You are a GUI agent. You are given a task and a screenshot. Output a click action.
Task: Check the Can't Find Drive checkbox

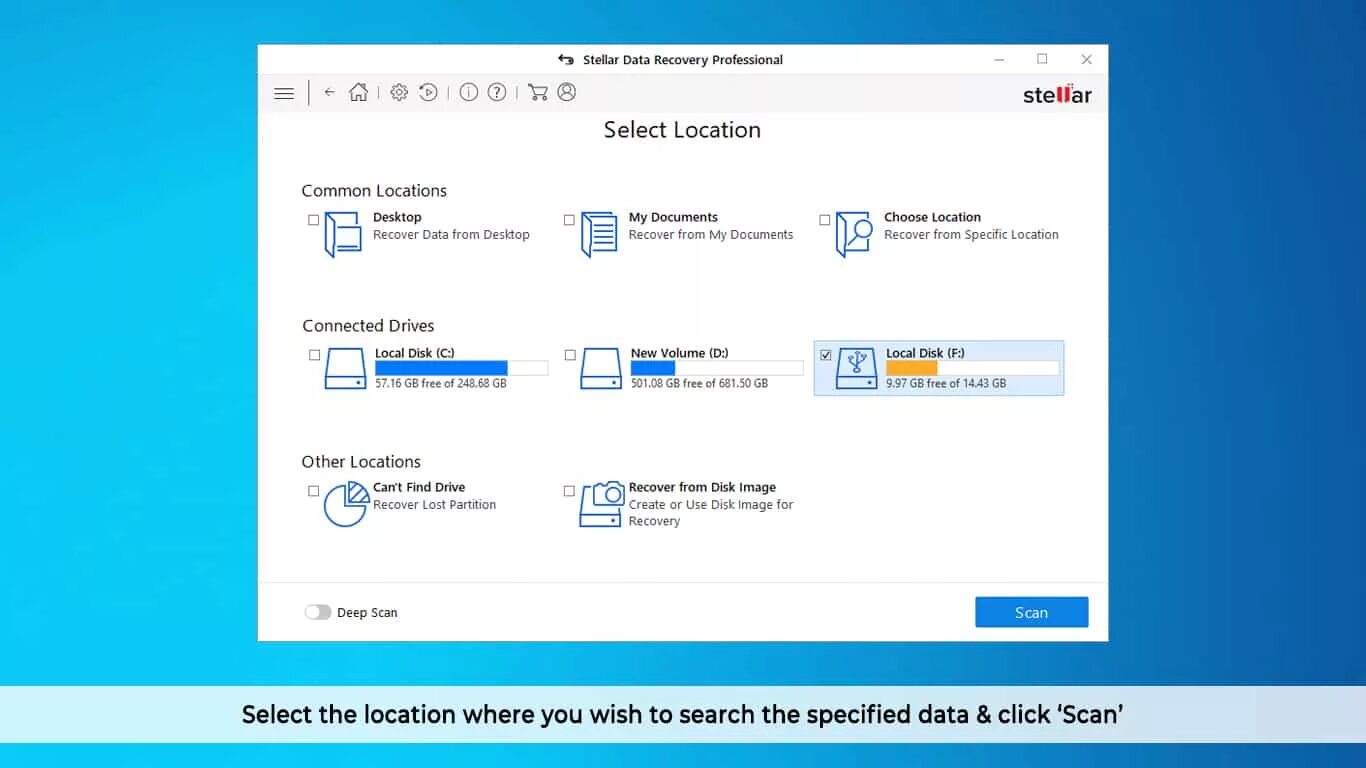[x=314, y=491]
